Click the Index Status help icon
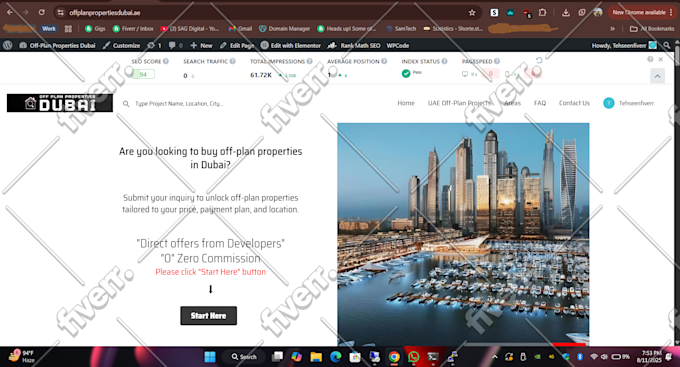The image size is (680, 367). click(x=444, y=62)
